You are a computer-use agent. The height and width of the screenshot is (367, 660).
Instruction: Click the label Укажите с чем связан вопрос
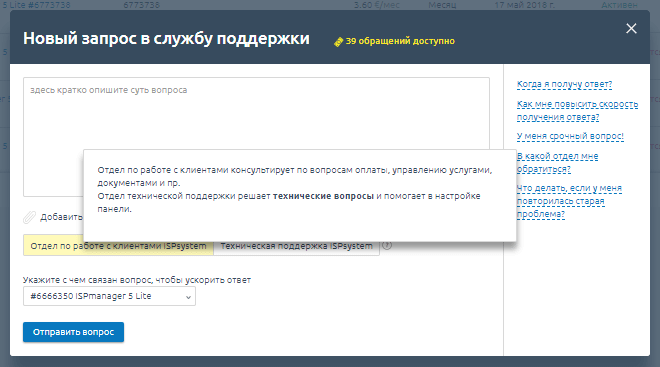[x=137, y=280]
